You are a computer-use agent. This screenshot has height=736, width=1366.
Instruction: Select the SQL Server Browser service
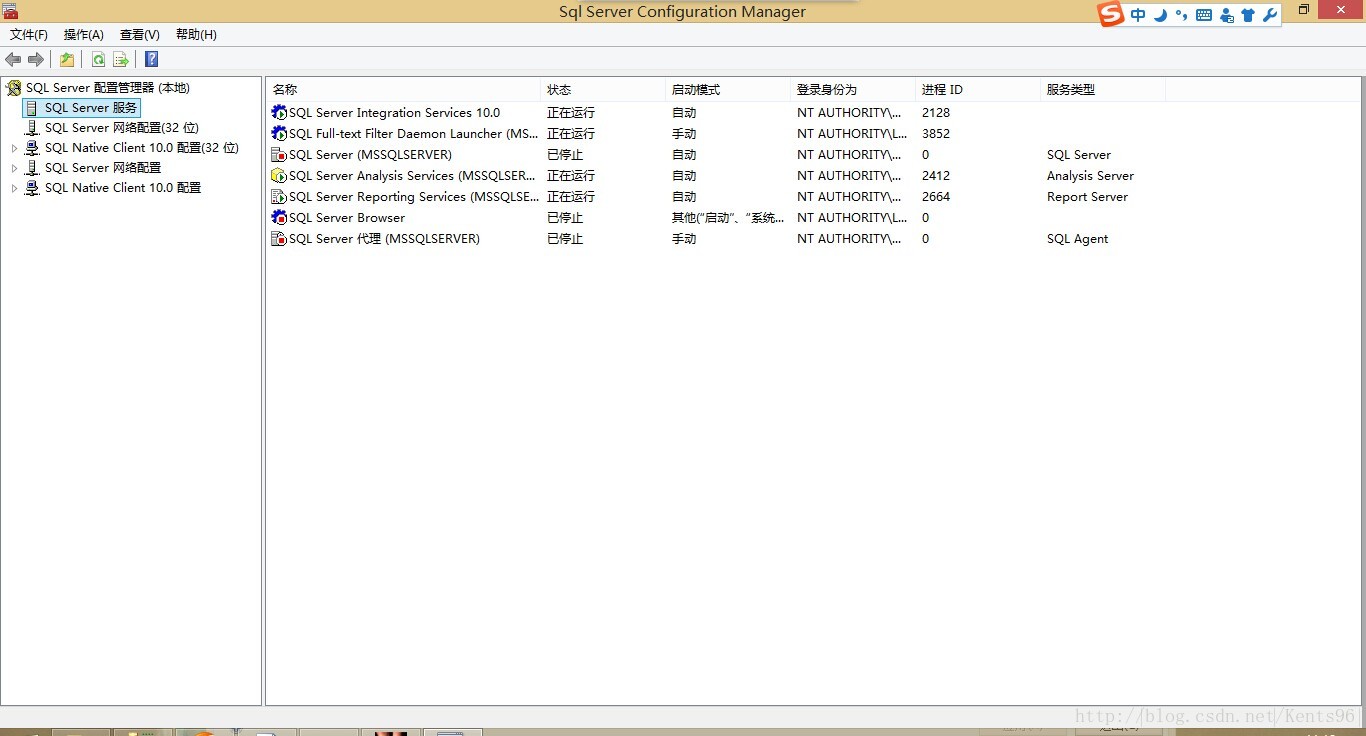(x=347, y=218)
